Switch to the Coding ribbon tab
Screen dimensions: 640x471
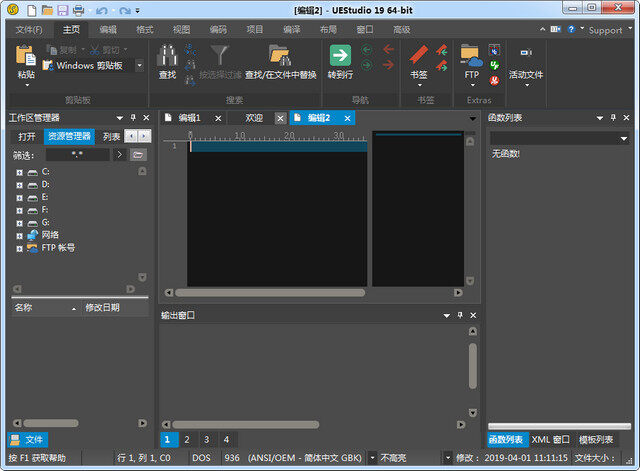coord(218,30)
